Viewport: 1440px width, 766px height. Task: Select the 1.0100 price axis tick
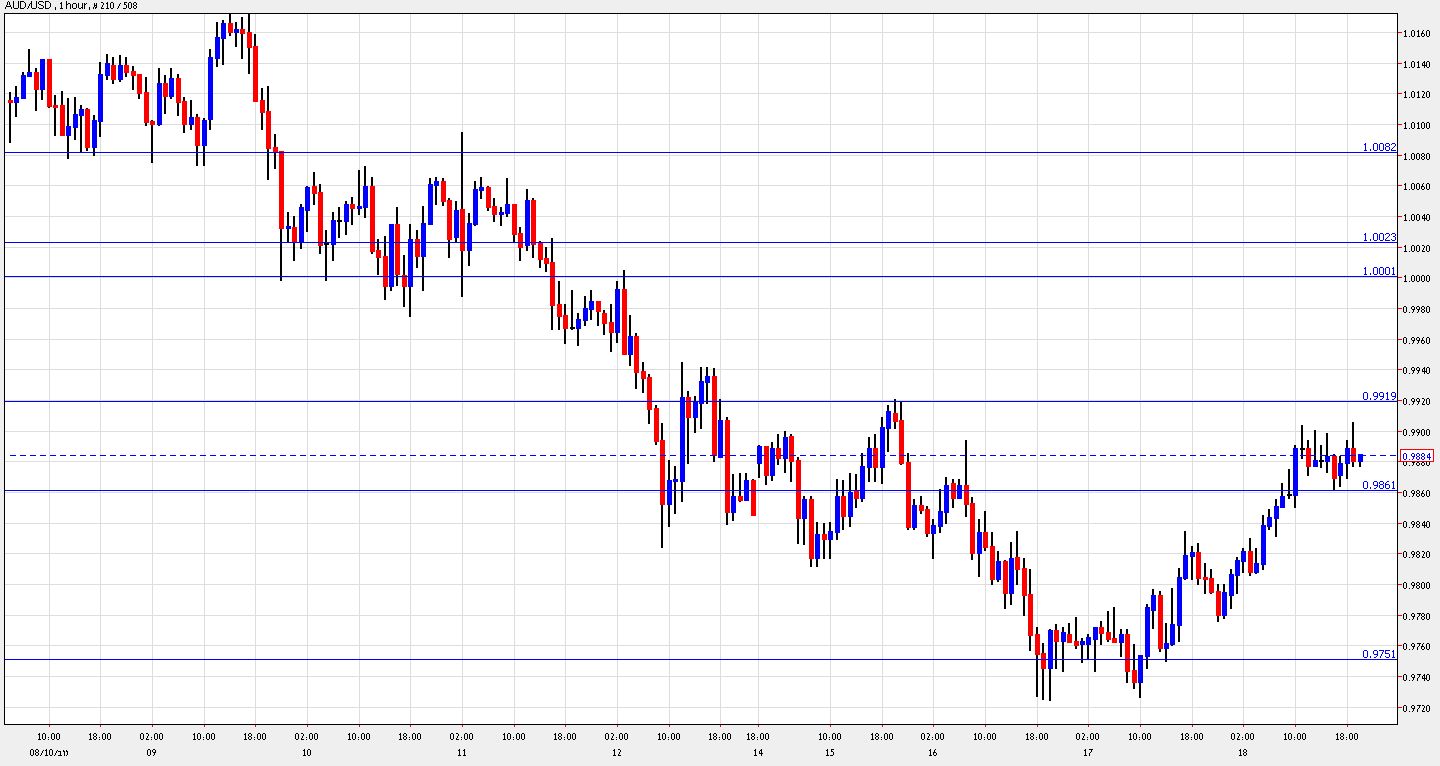[1418, 125]
